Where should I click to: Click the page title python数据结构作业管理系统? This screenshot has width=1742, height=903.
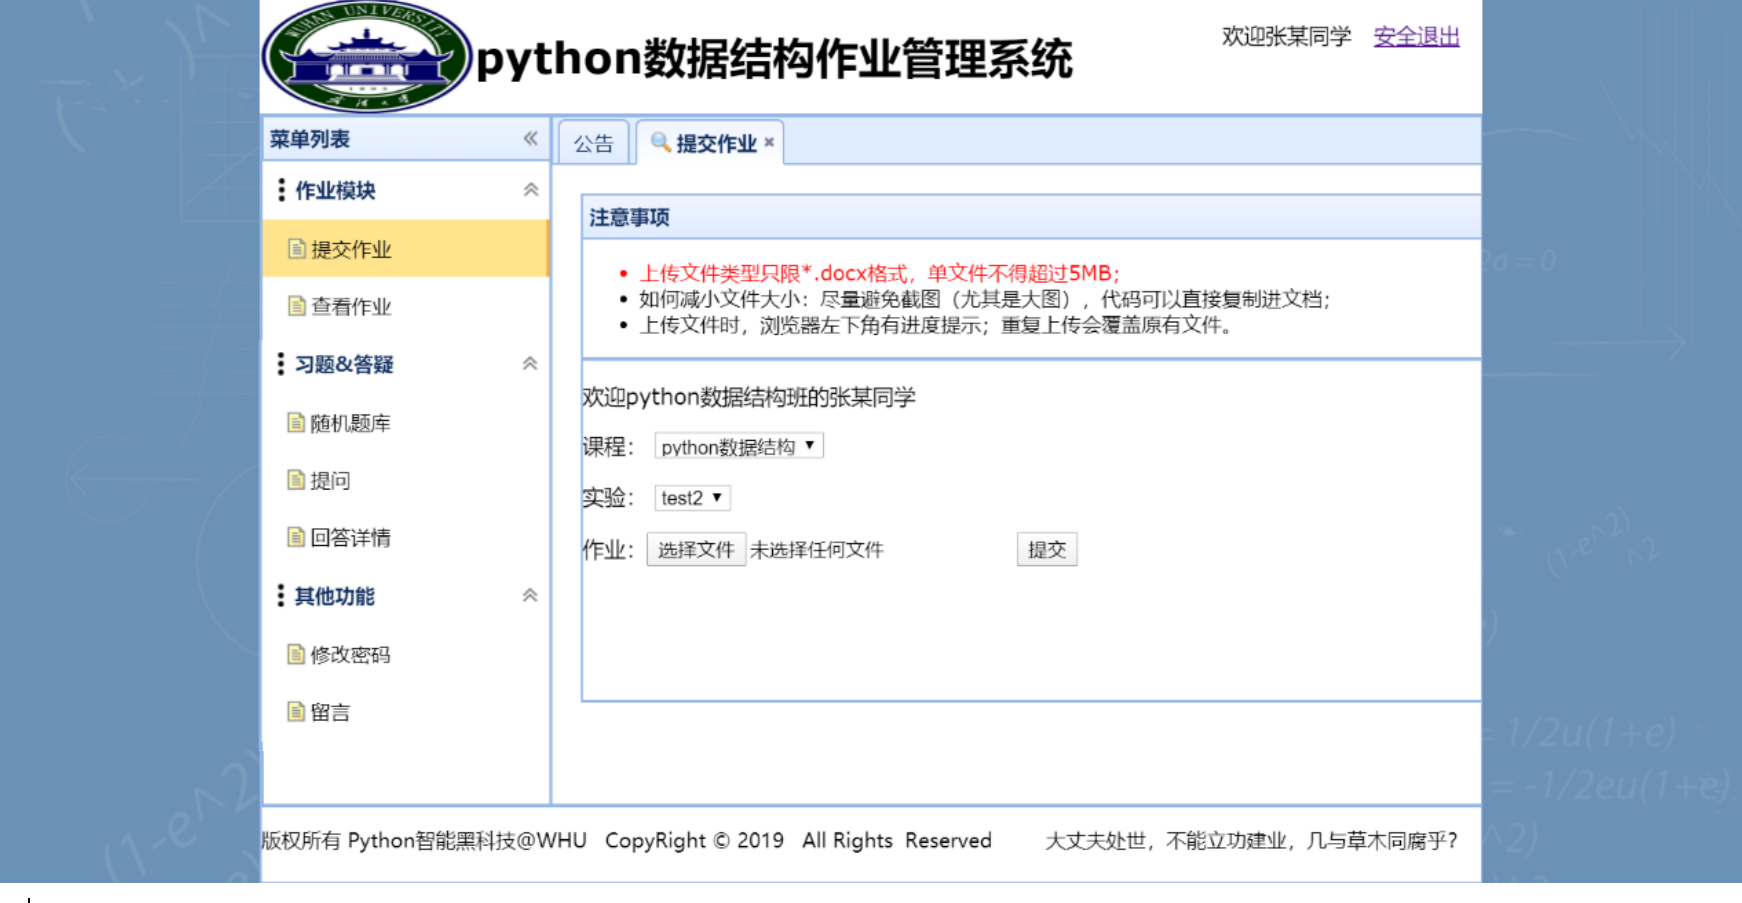tap(774, 58)
